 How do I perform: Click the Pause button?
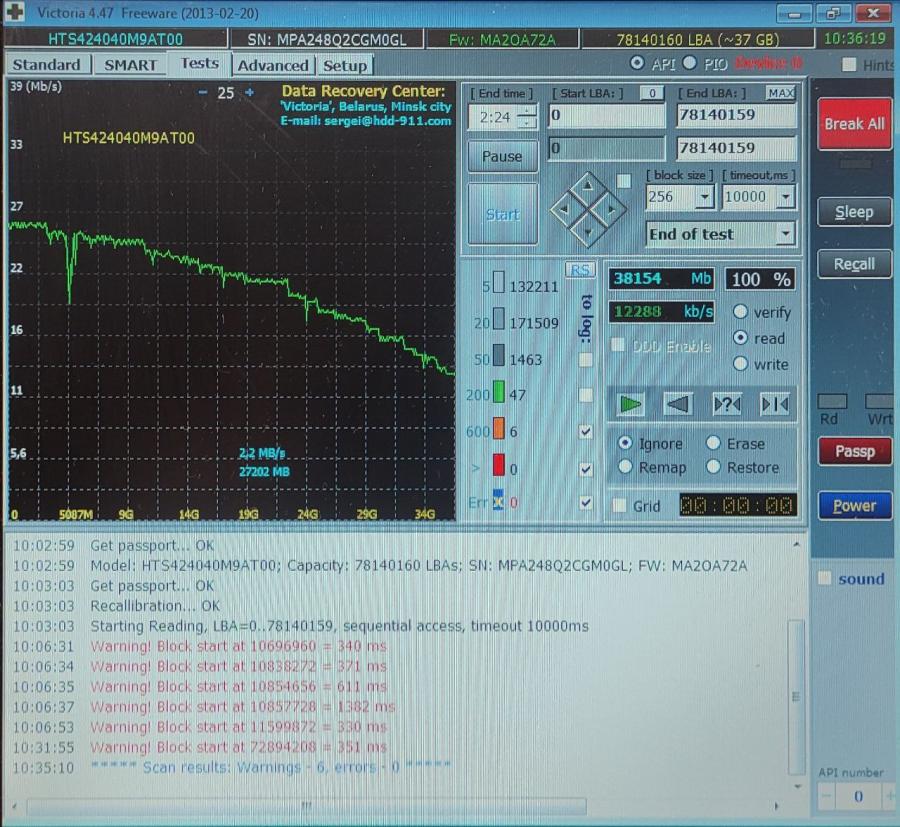pos(502,156)
